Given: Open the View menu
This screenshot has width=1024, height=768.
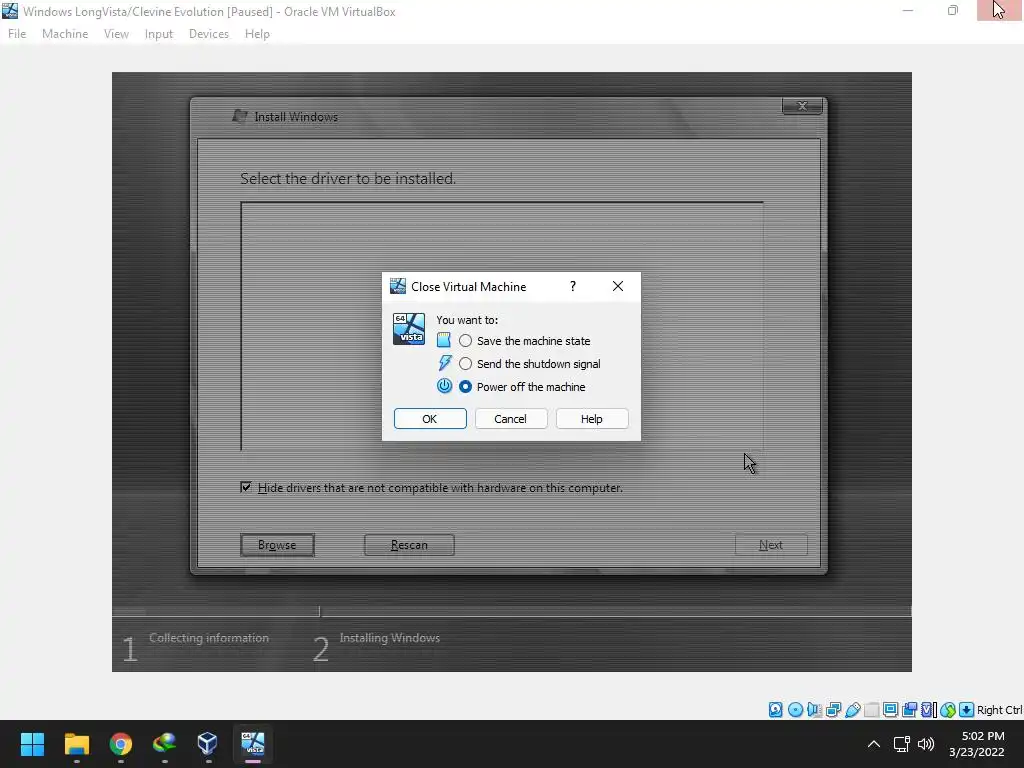Looking at the screenshot, I should point(116,34).
